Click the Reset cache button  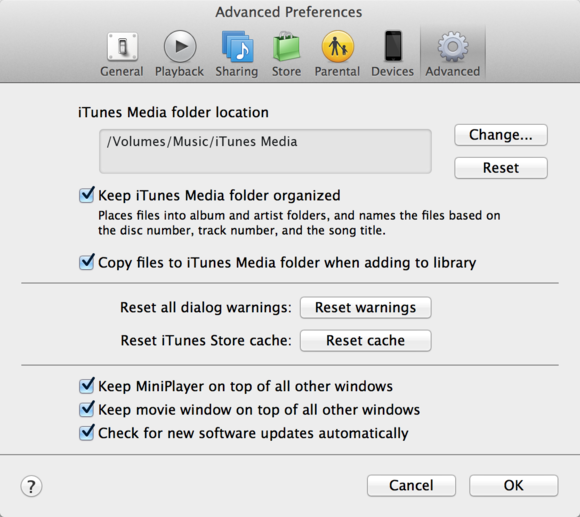click(365, 340)
